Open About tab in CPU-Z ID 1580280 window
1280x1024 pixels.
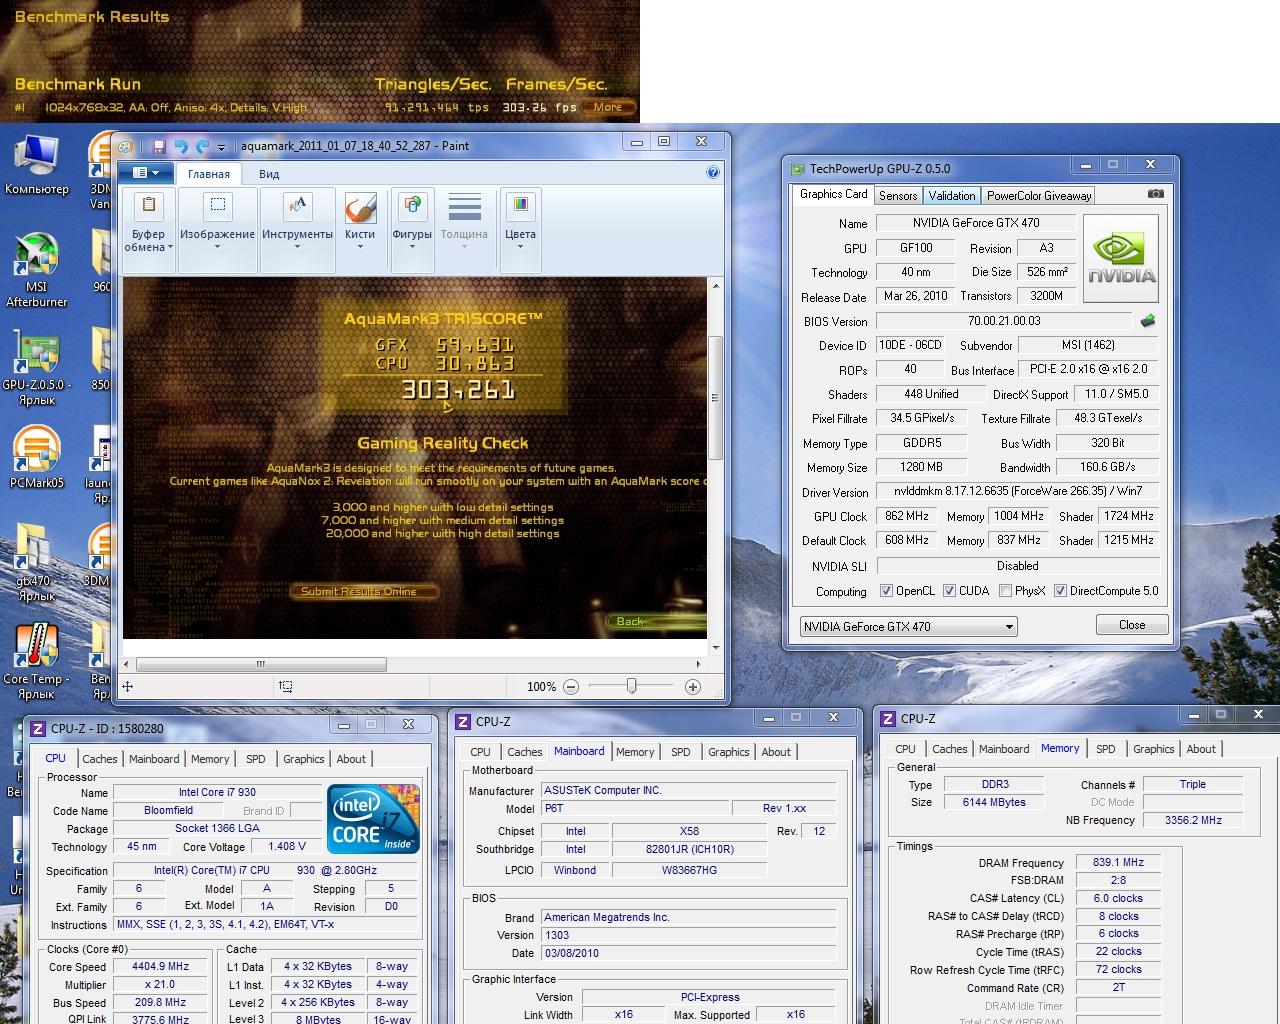(351, 759)
